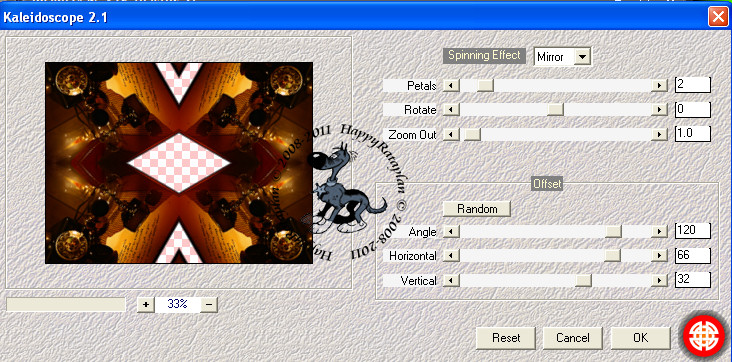This screenshot has height=362, width=732.
Task: Click the Petals slider right arrow
Action: click(659, 85)
